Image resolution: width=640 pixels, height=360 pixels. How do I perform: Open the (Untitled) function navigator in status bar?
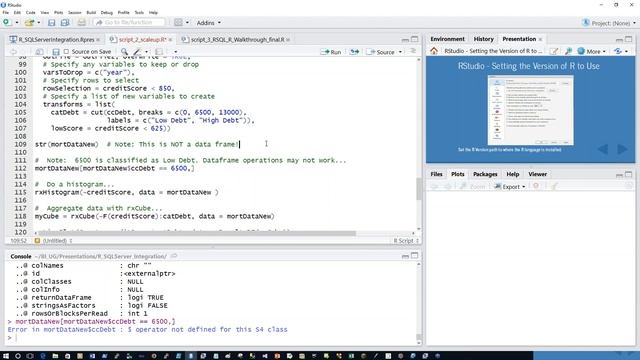(53, 241)
